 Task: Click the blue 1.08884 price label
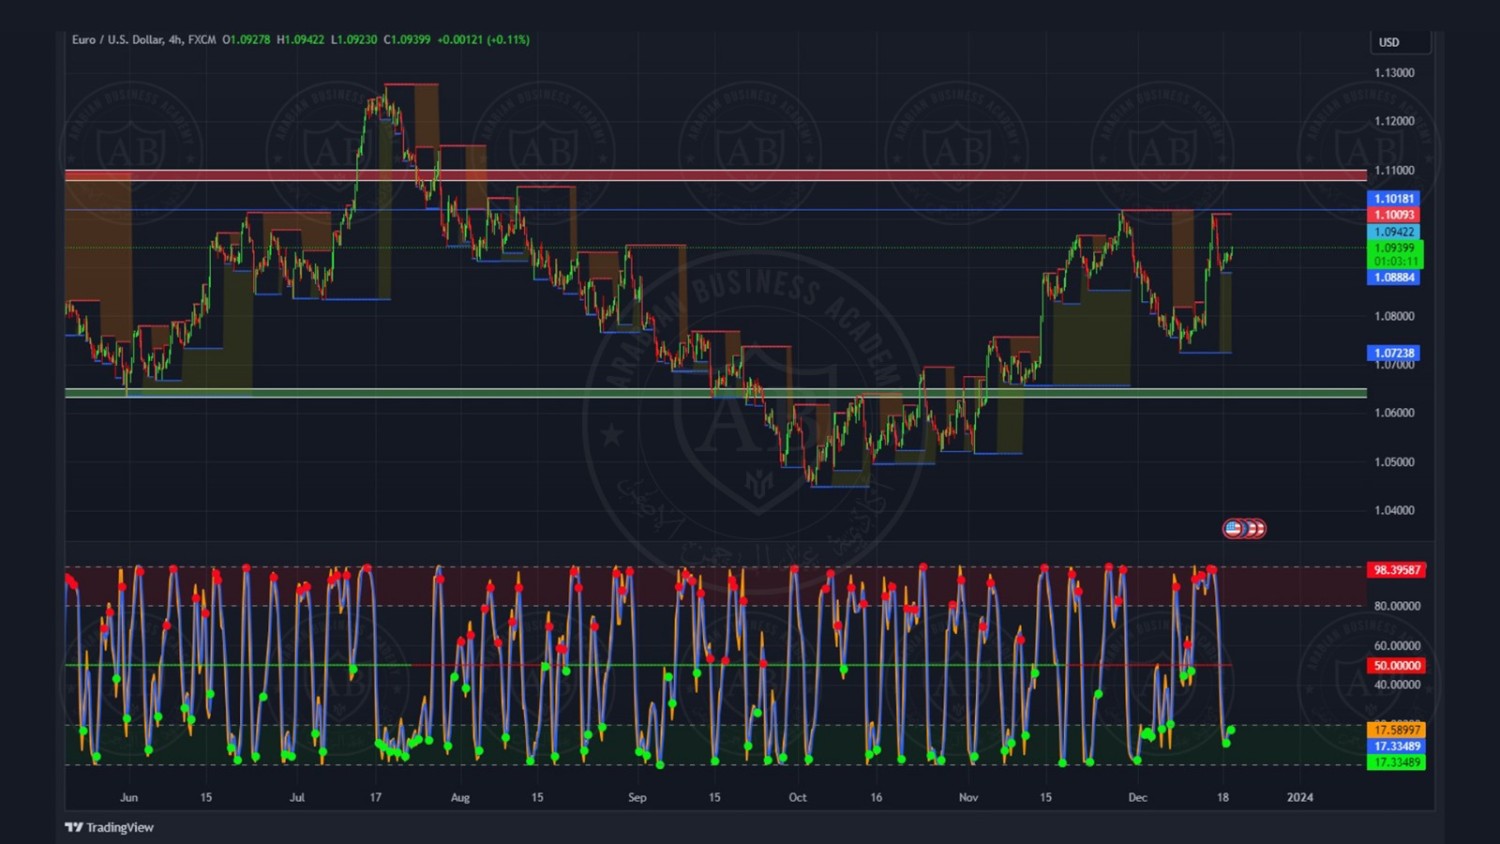click(1393, 277)
